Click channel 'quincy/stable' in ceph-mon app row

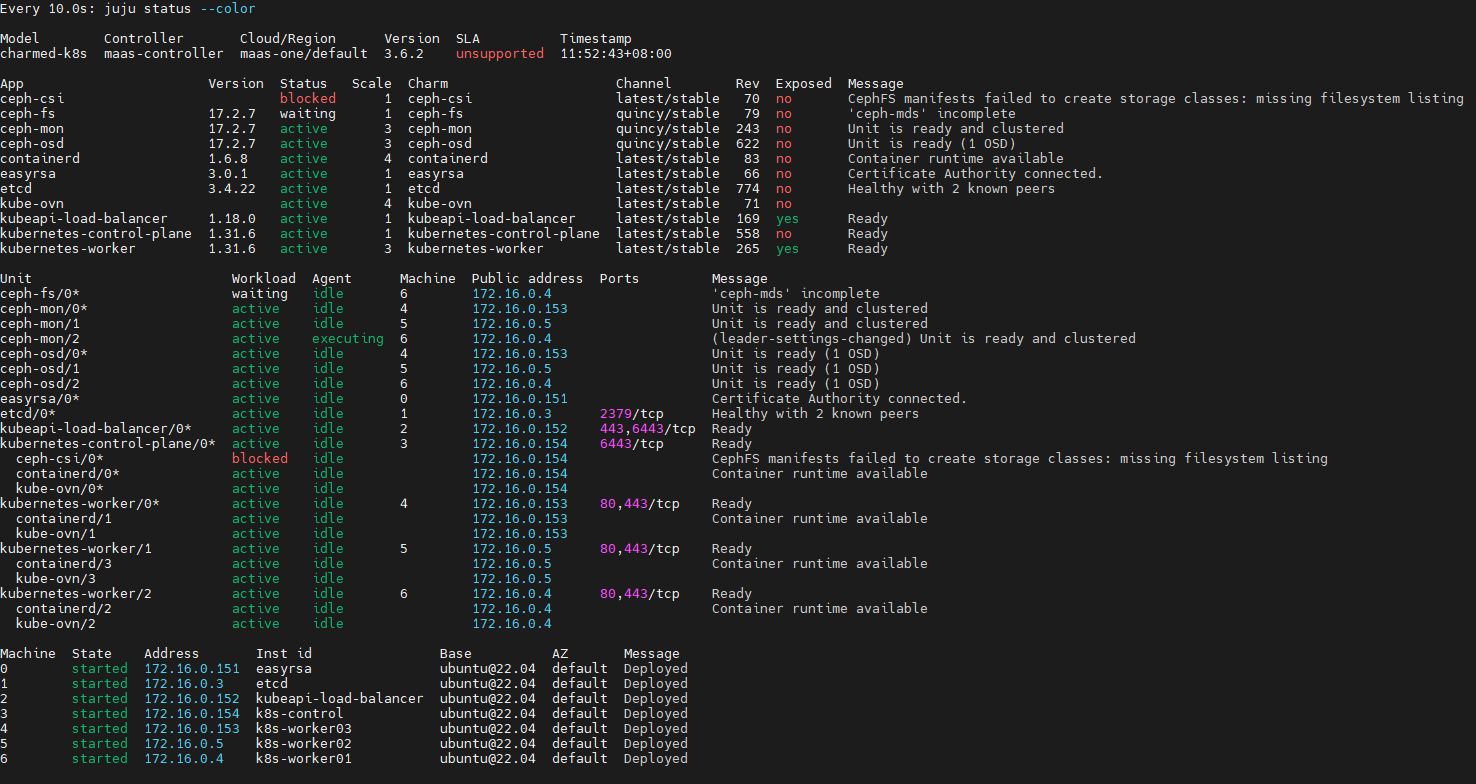668,129
